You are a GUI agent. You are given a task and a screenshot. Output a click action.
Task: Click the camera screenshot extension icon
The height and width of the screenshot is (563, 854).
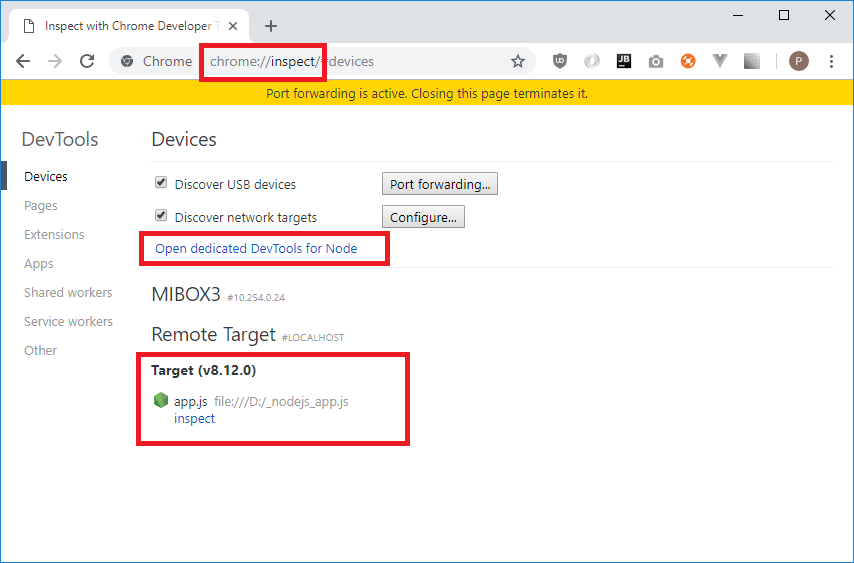tap(656, 62)
